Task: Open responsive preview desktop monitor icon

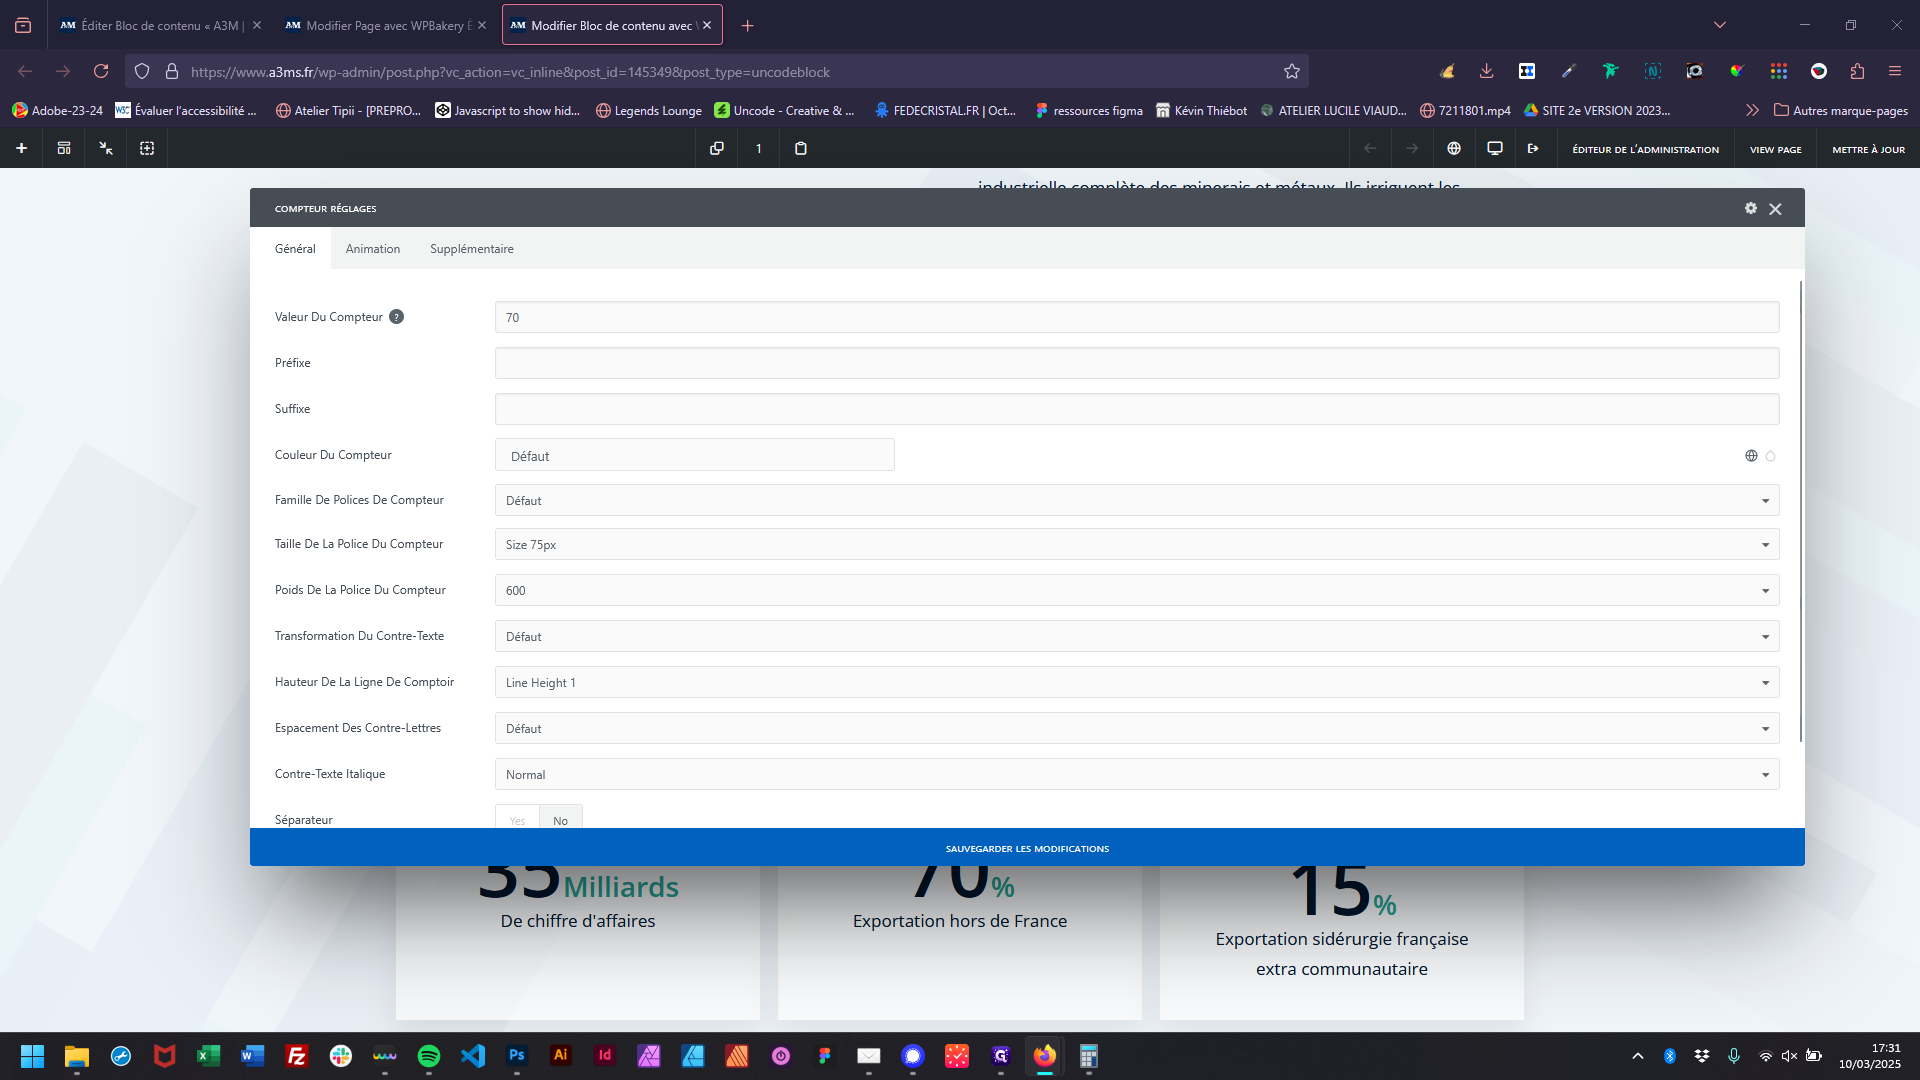Action: pos(1495,148)
